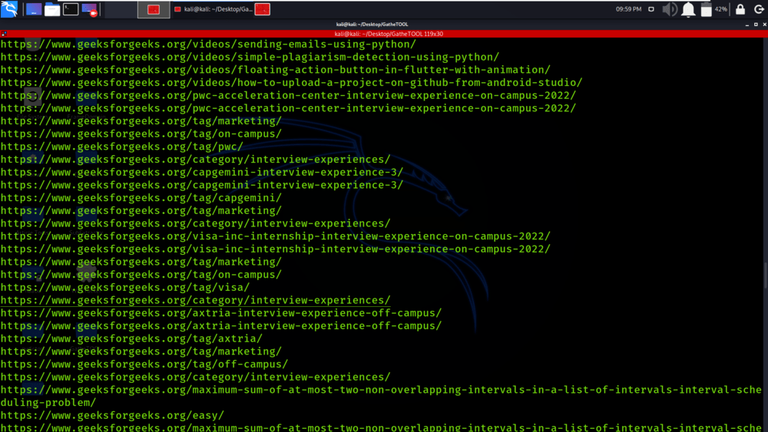Click the terminal window title text at top
The image size is (768, 432).
coord(372,24)
